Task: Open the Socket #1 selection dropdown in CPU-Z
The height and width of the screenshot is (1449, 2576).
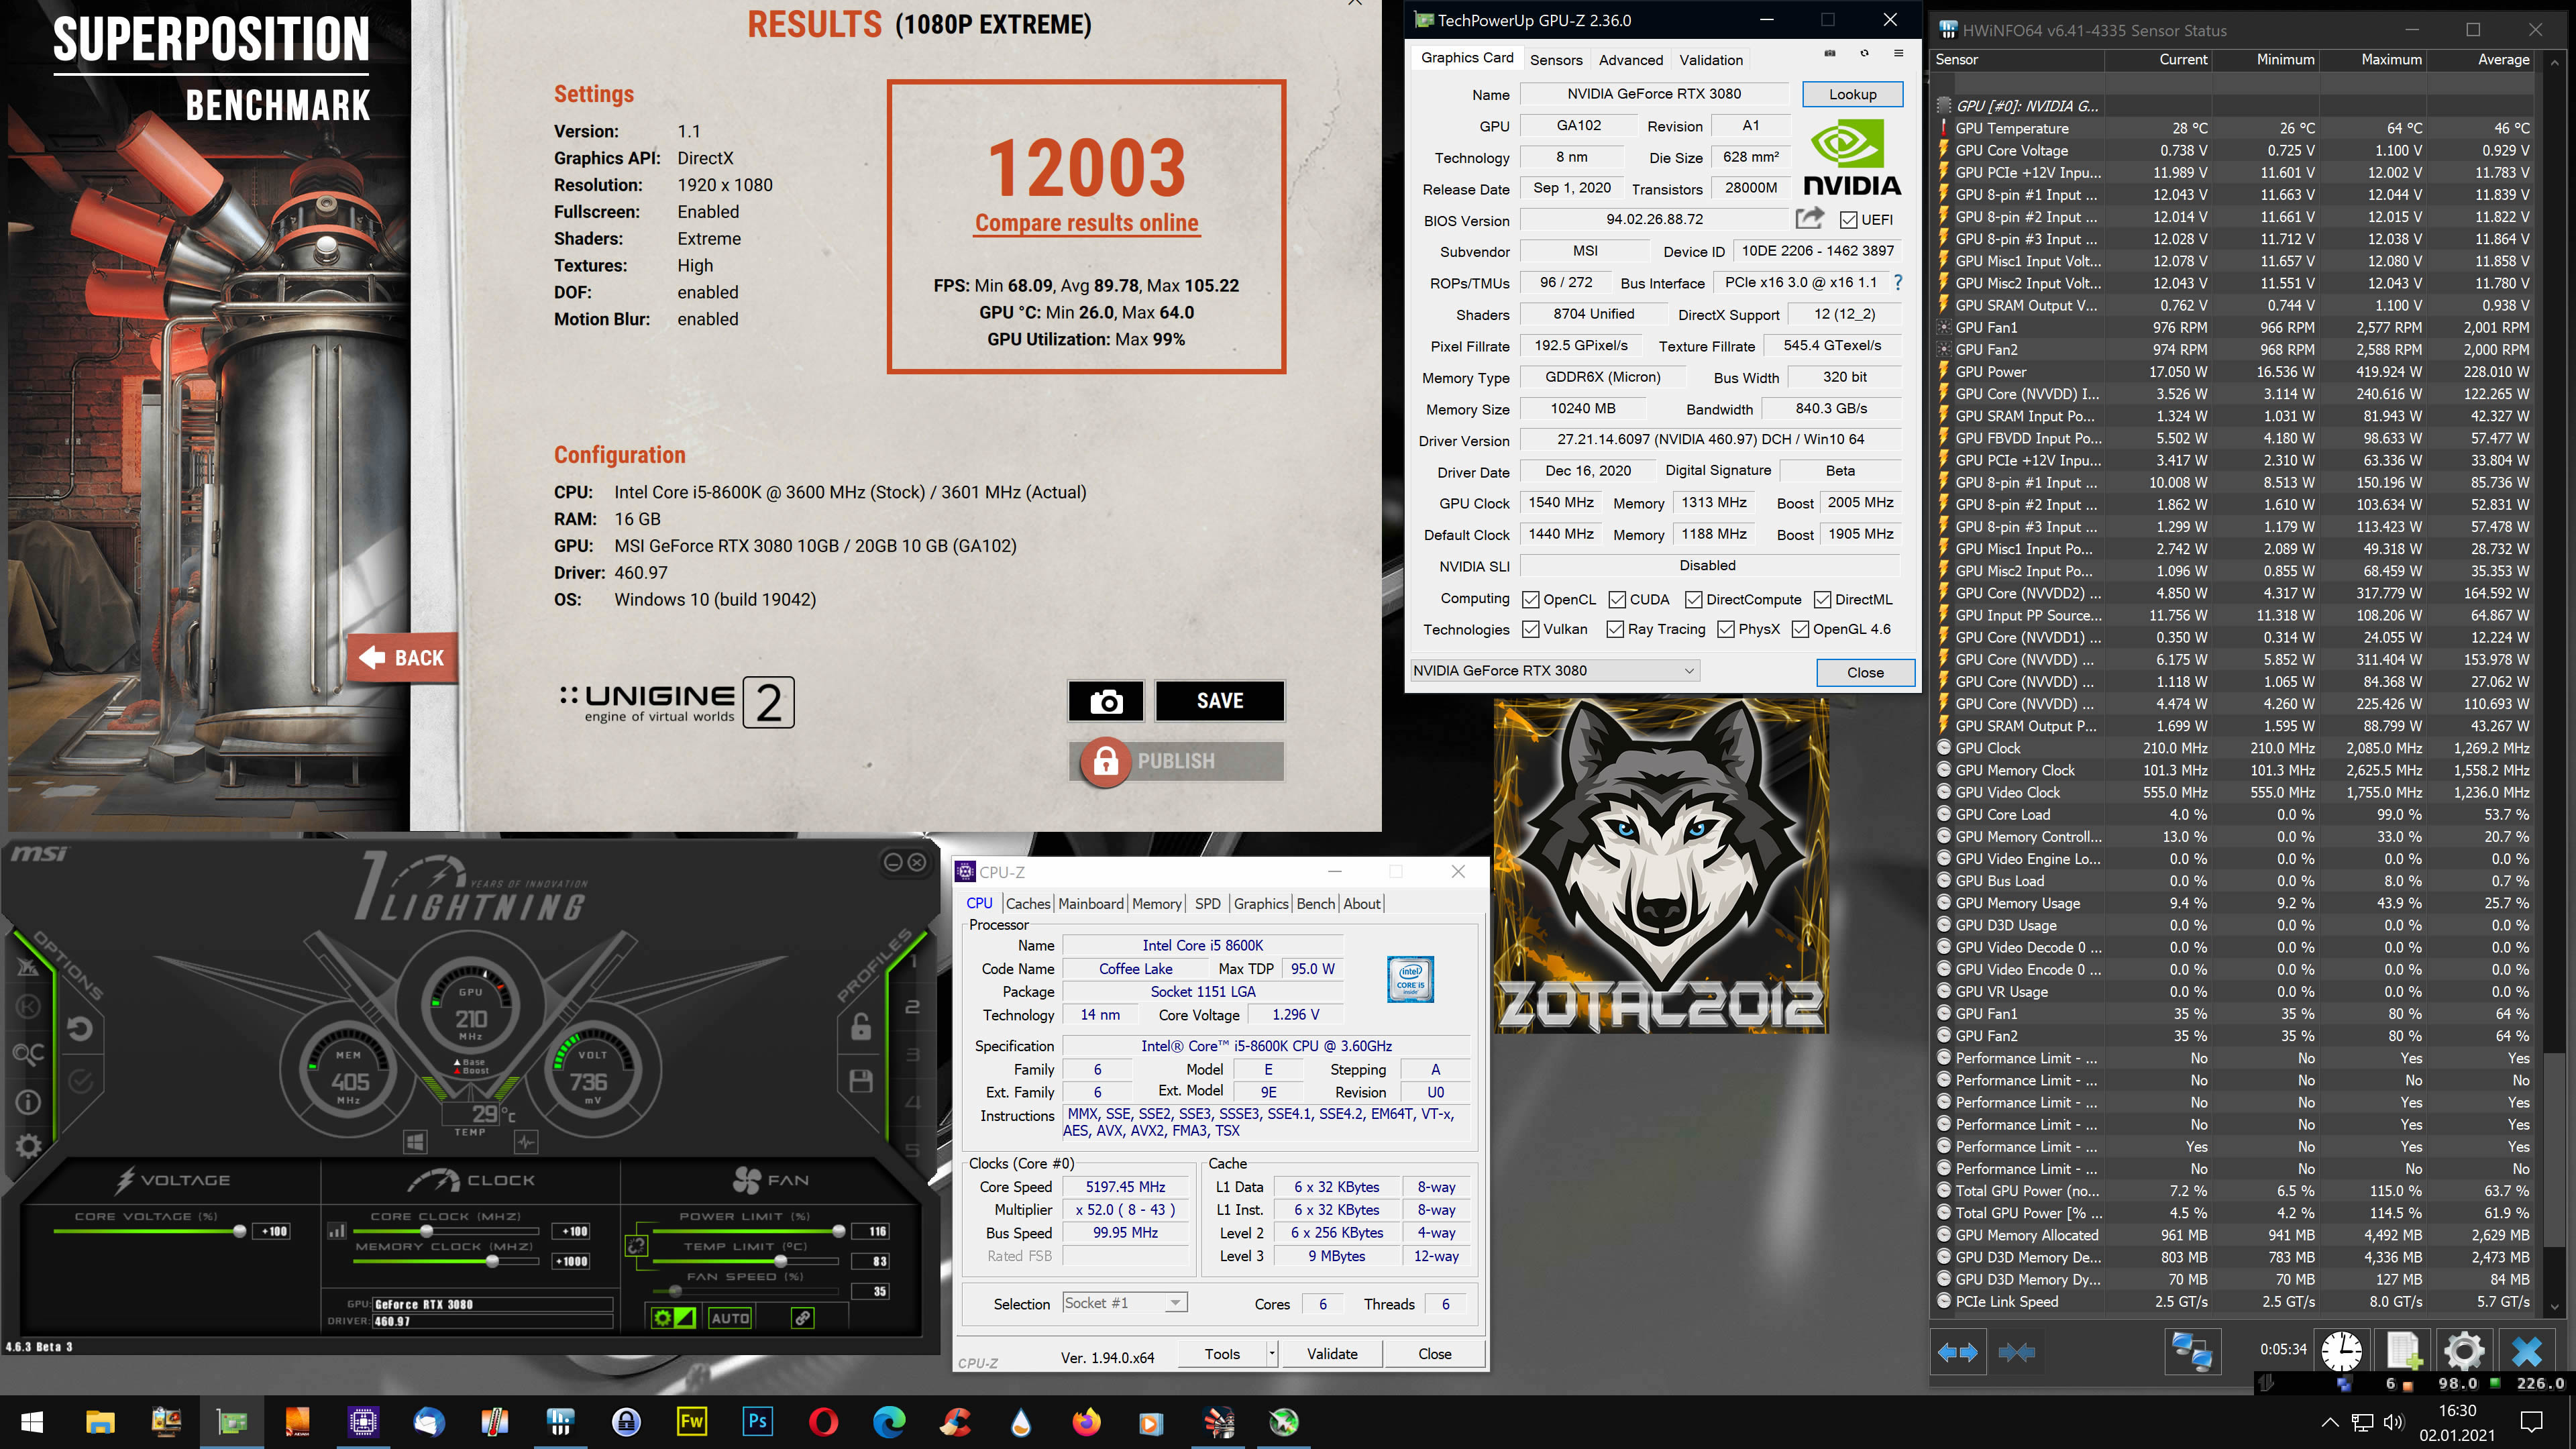Action: (1175, 1302)
